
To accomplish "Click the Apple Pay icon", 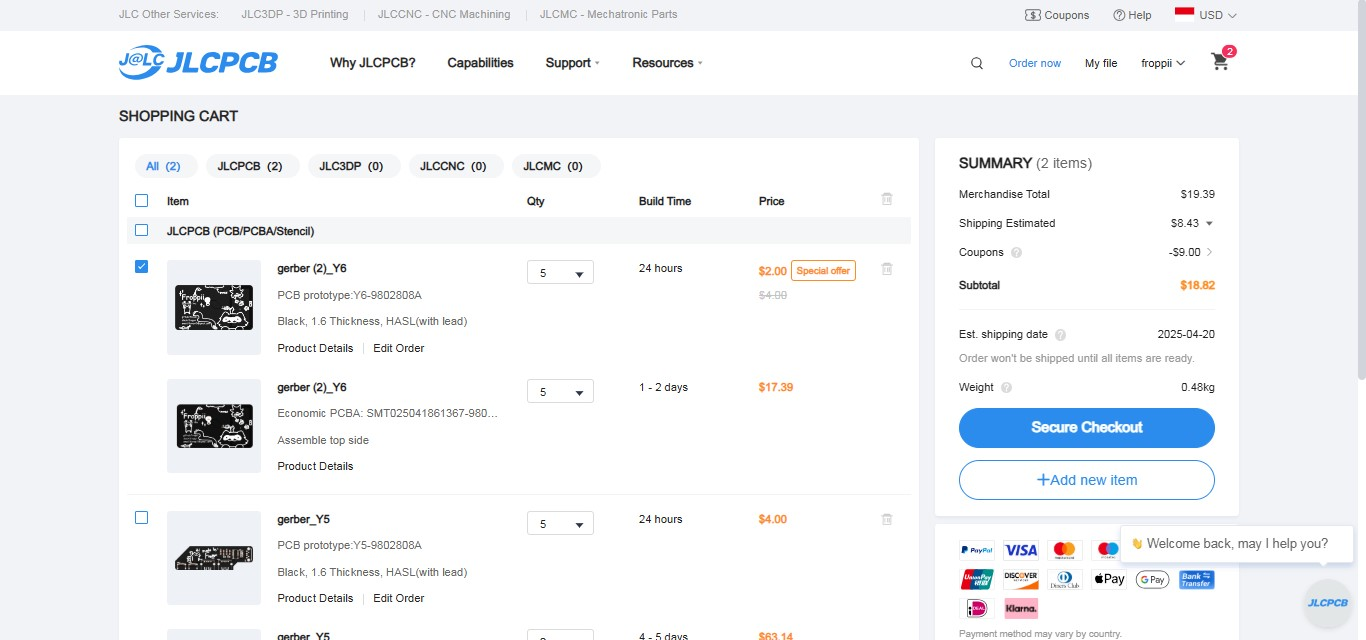I will pos(1109,579).
